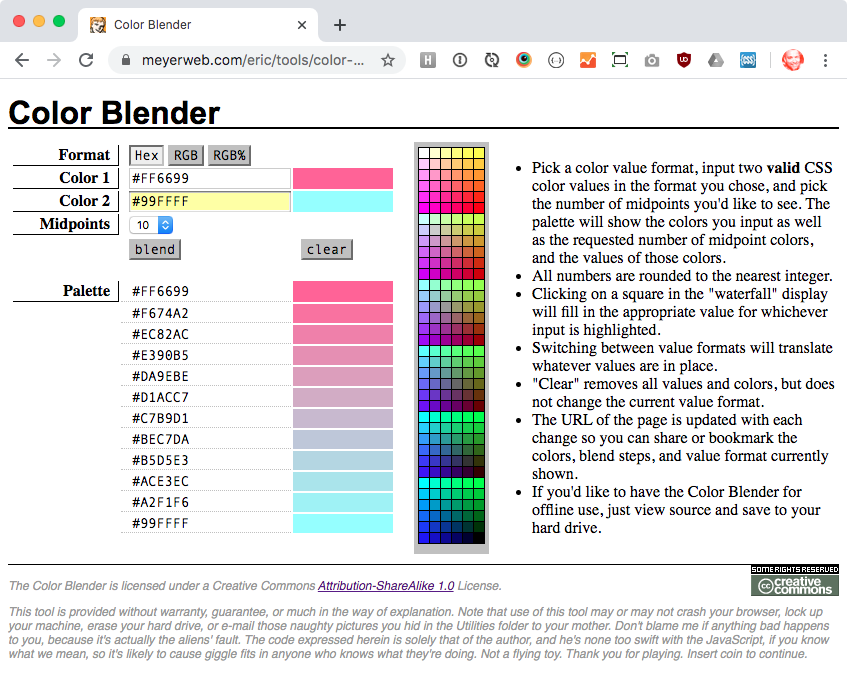Open a new browser tab
Screen dimensions: 847x677
point(340,25)
